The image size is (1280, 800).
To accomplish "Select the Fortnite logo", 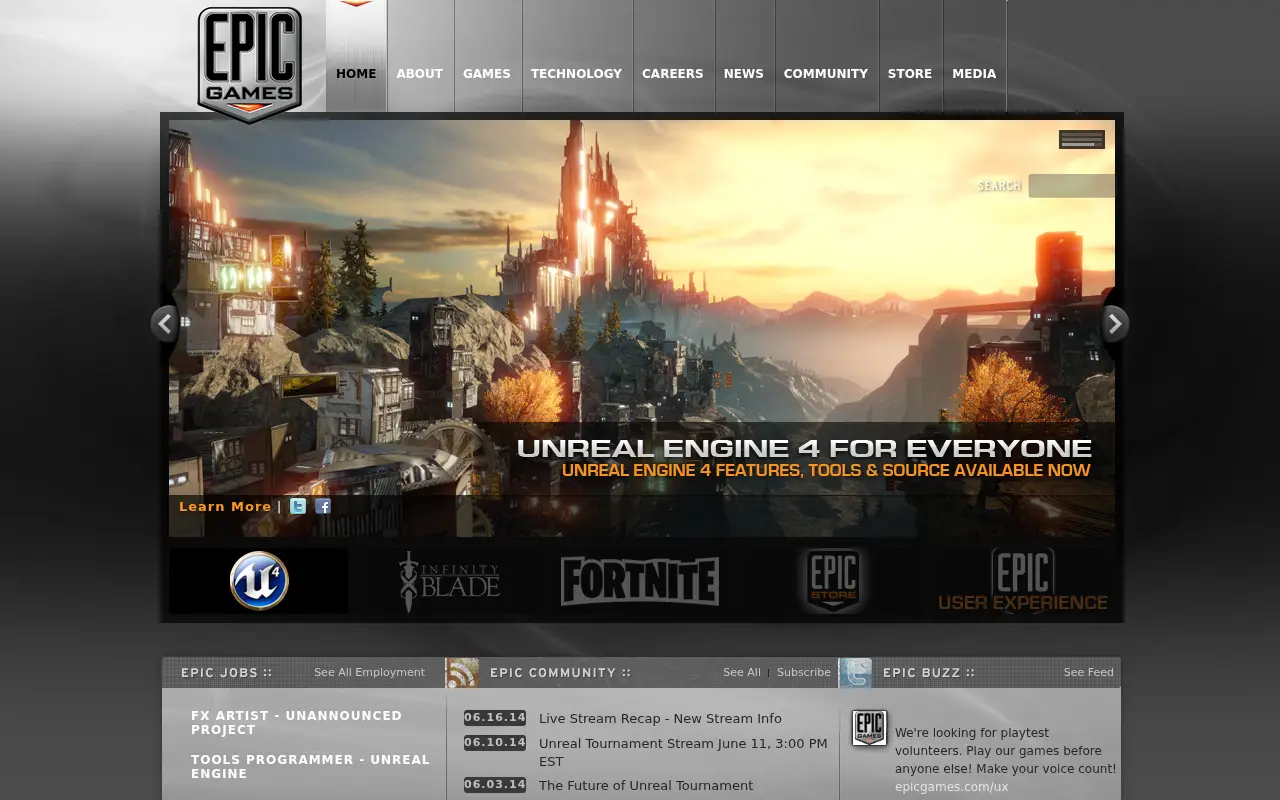I will click(640, 581).
